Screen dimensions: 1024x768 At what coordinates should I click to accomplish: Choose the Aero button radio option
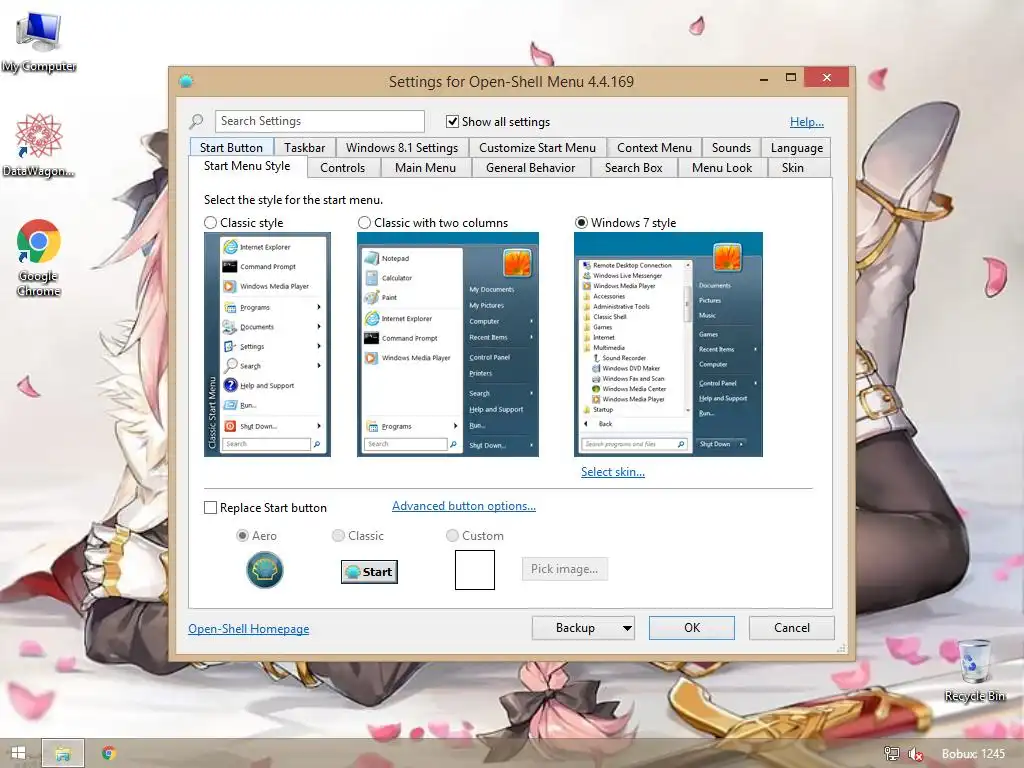pos(242,536)
